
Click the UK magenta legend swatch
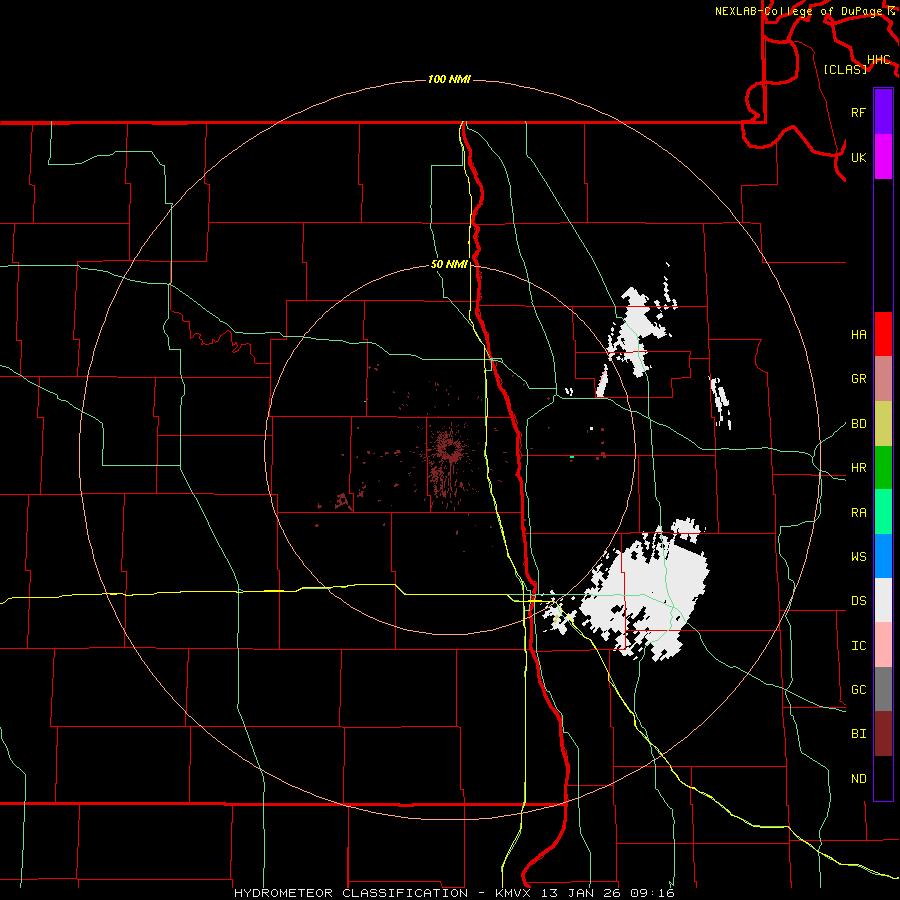(x=883, y=157)
